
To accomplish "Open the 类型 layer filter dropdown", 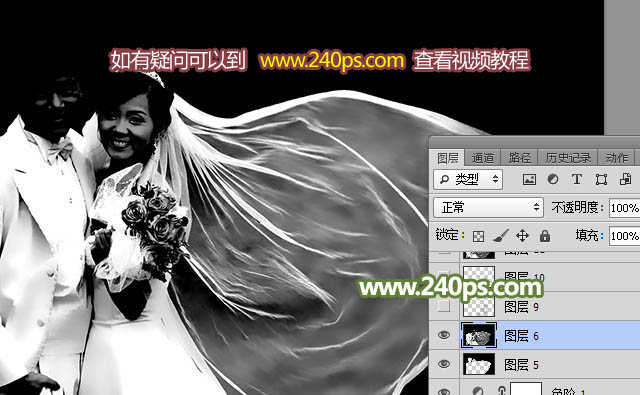I will pos(468,179).
